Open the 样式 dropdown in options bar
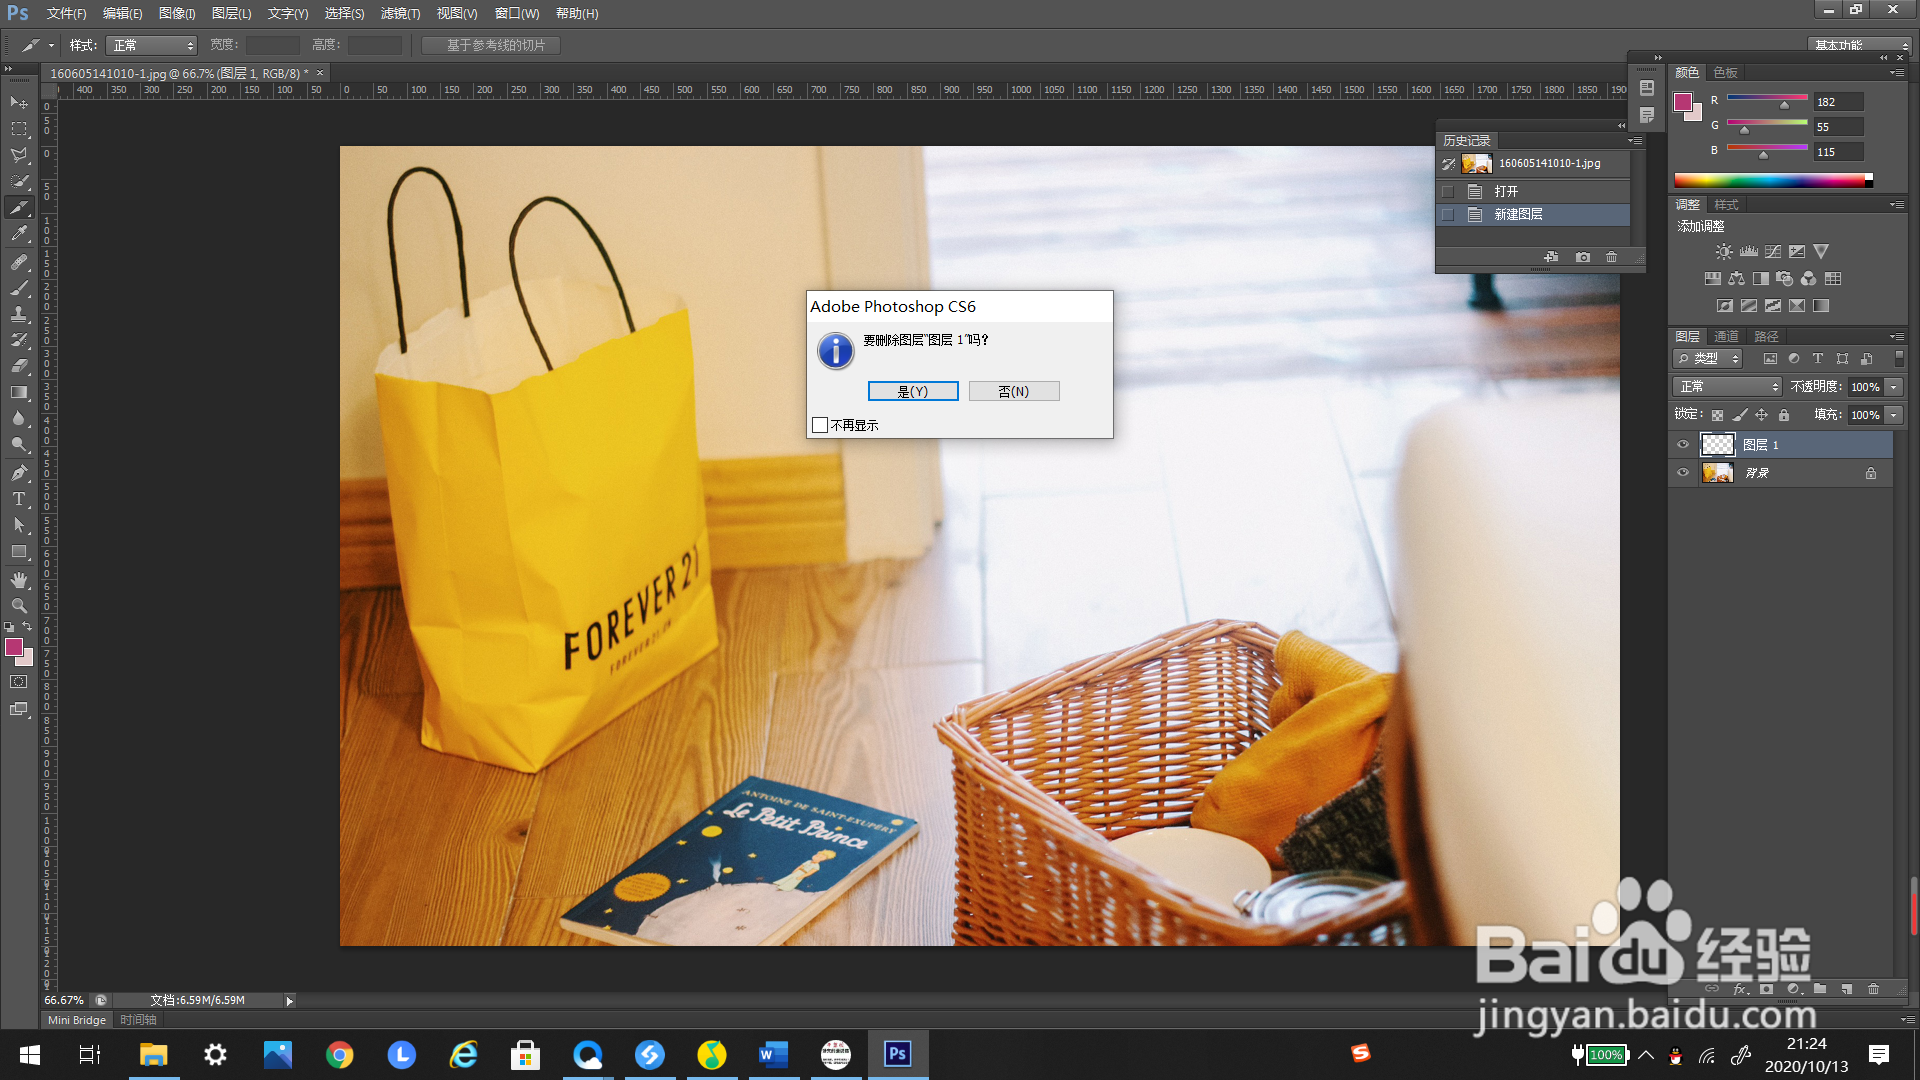1920x1080 pixels. pyautogui.click(x=152, y=45)
